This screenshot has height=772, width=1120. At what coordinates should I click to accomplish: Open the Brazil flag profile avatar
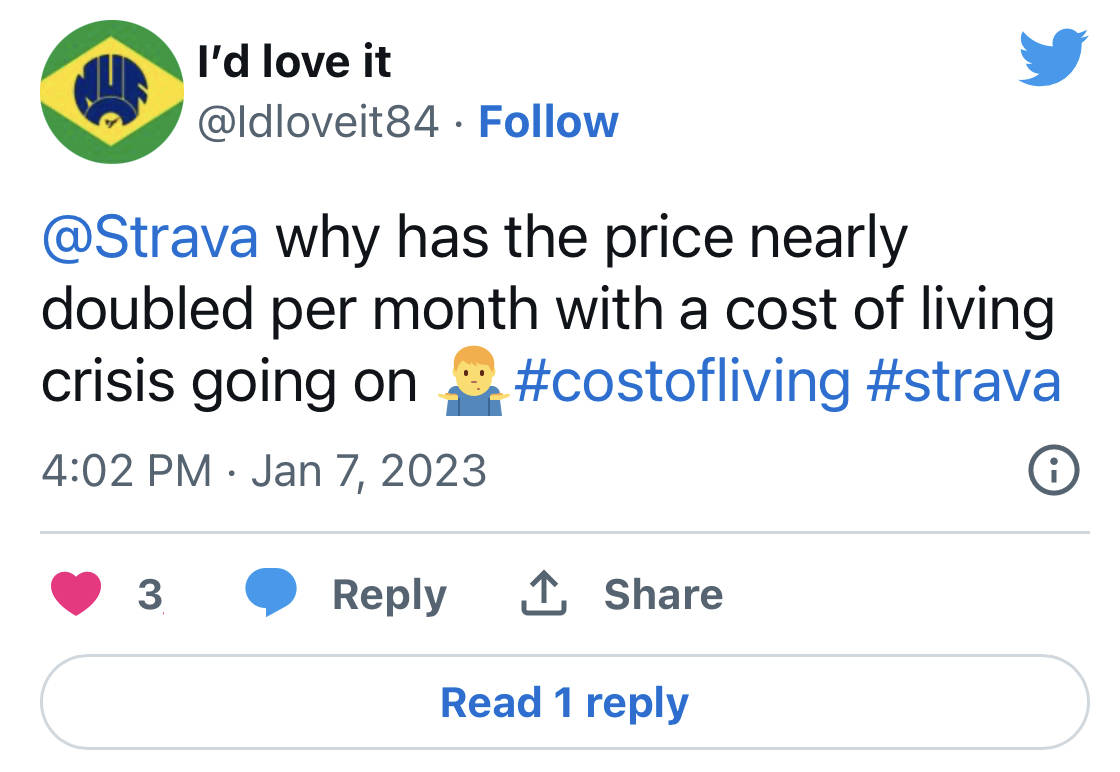coord(111,92)
